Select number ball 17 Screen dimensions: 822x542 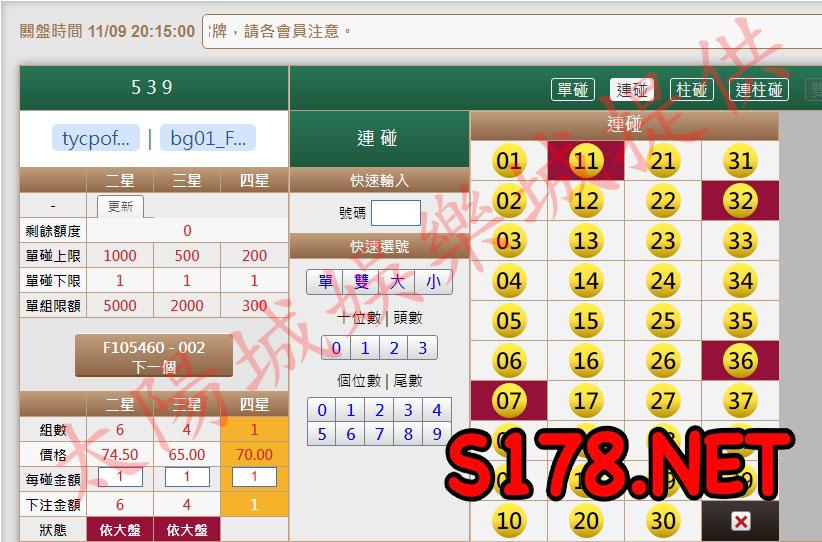point(586,400)
